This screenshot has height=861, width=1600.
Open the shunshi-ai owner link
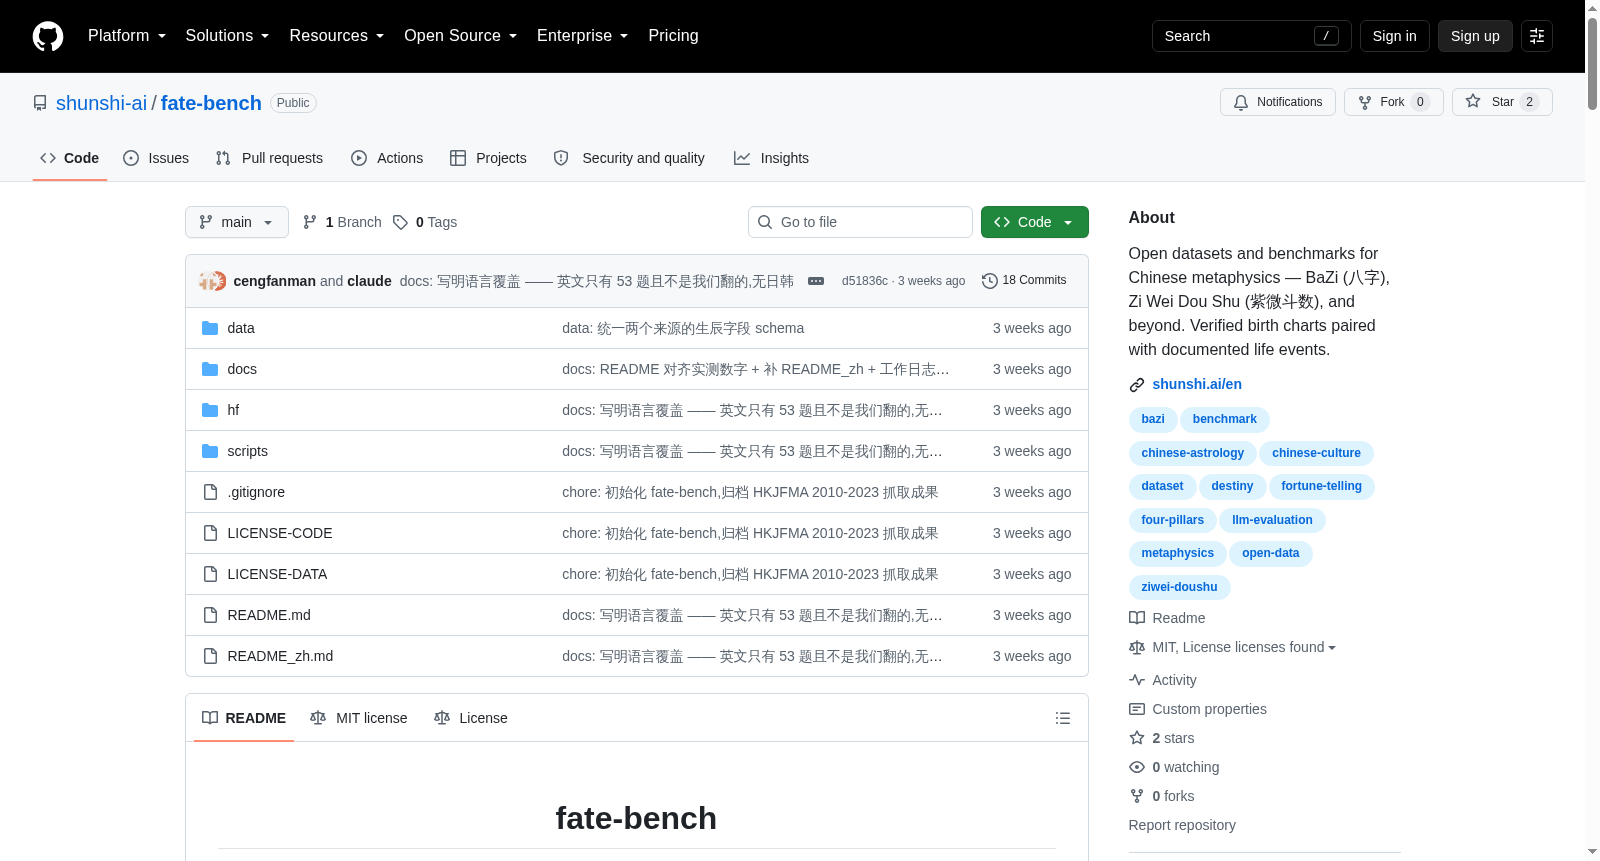click(x=101, y=103)
